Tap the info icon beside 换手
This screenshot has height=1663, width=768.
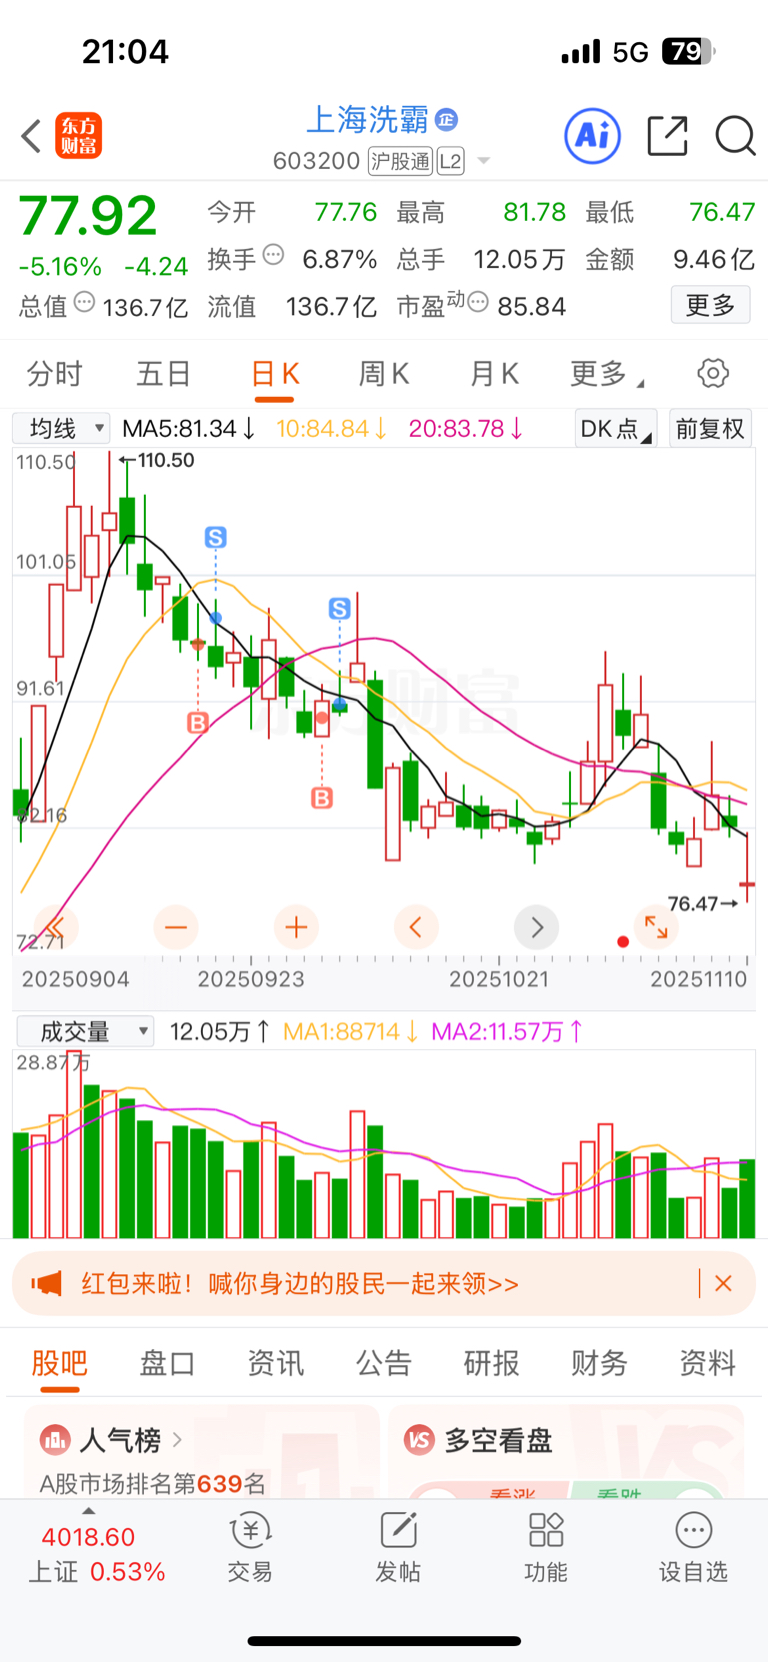click(x=273, y=256)
